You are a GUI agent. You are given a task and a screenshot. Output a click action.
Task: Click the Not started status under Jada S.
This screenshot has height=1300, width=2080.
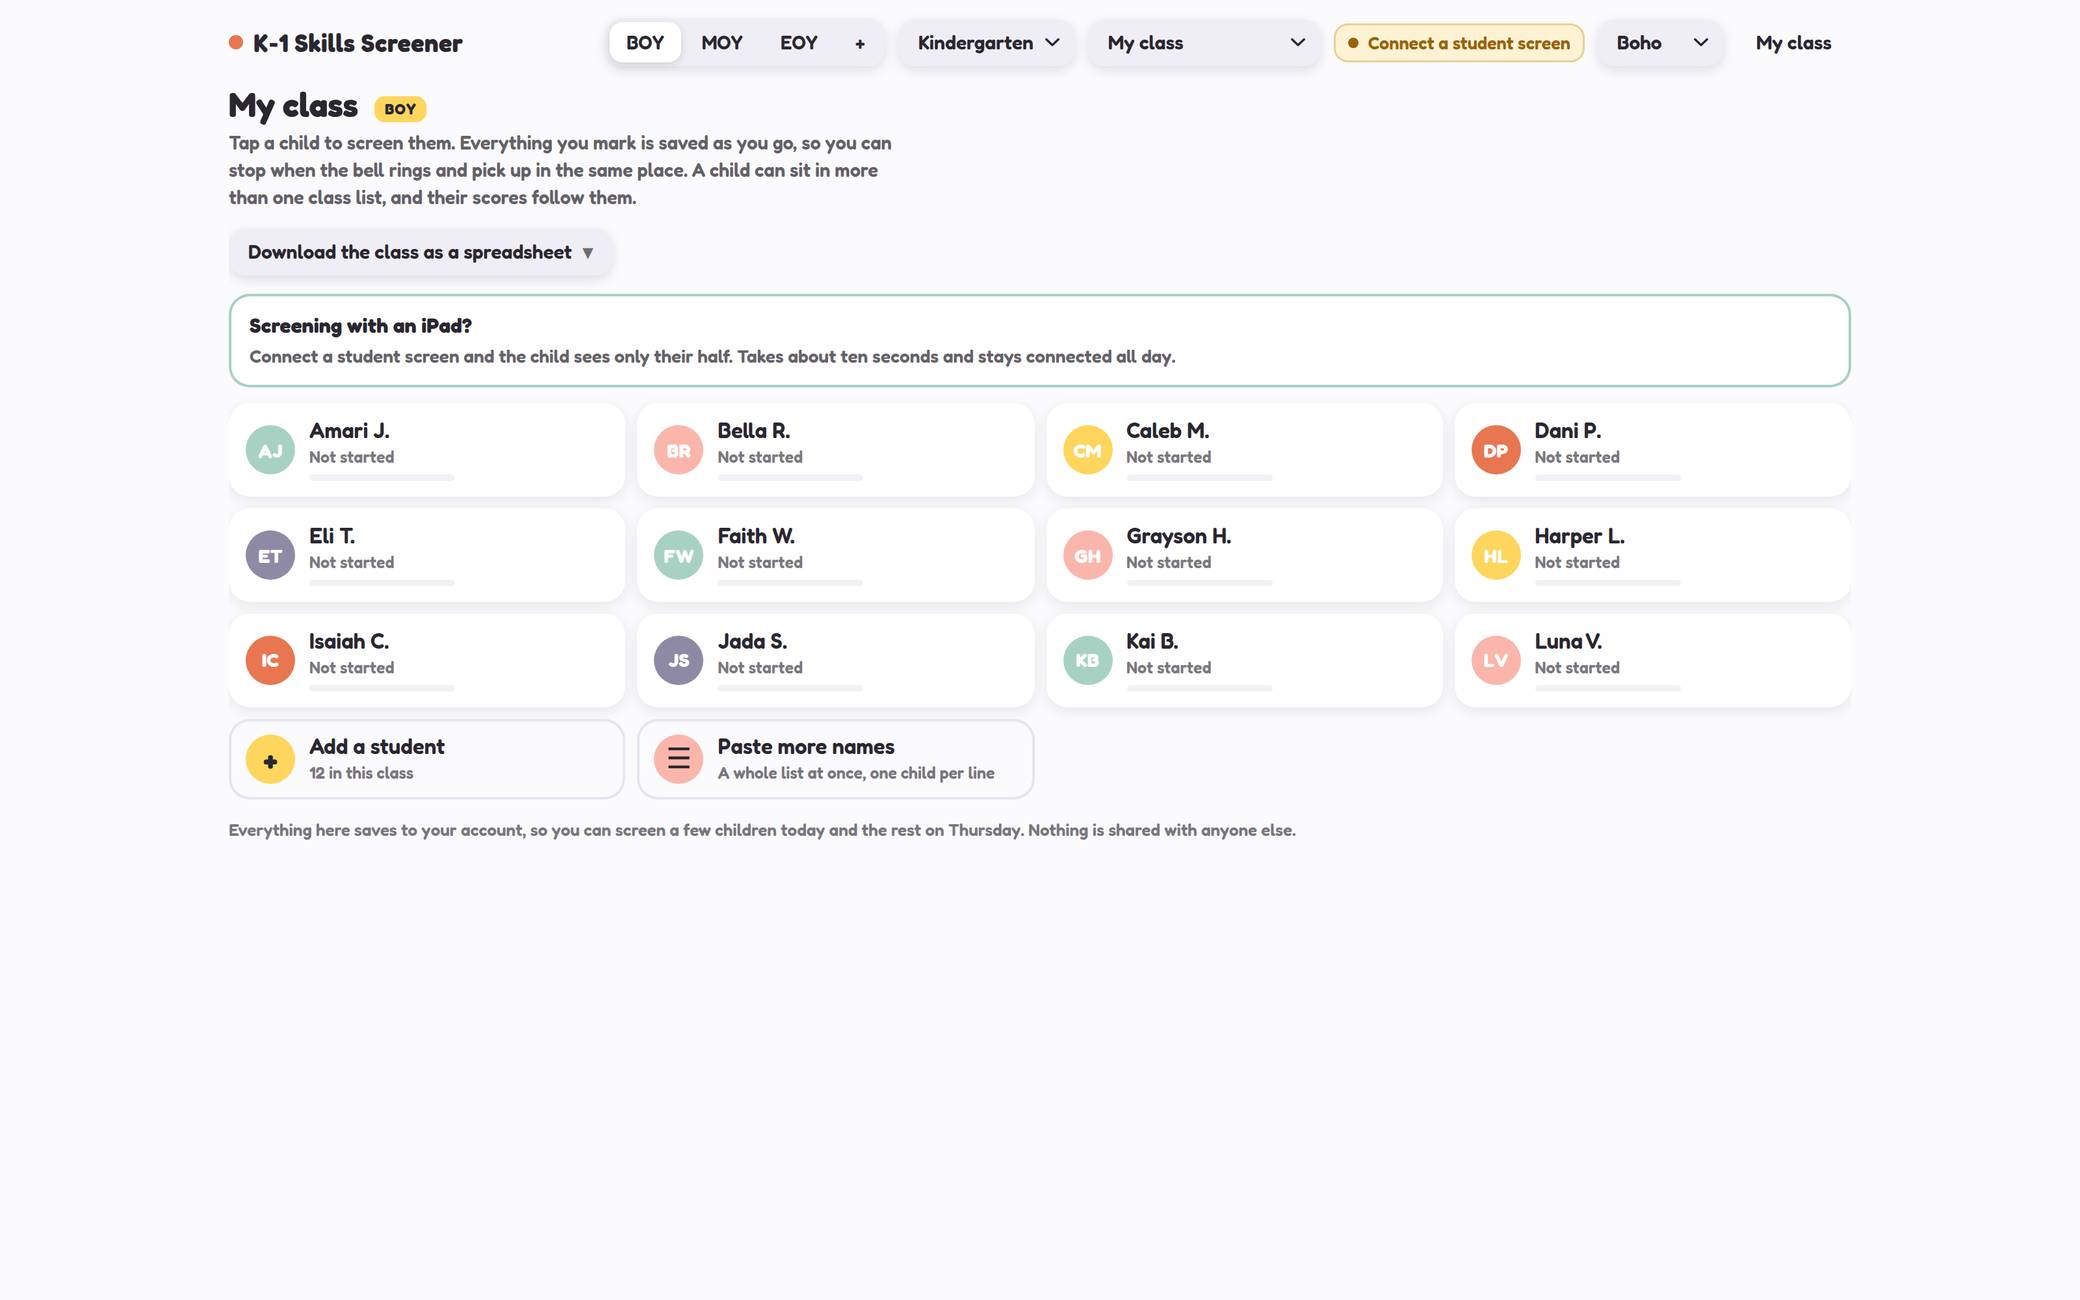tap(760, 667)
